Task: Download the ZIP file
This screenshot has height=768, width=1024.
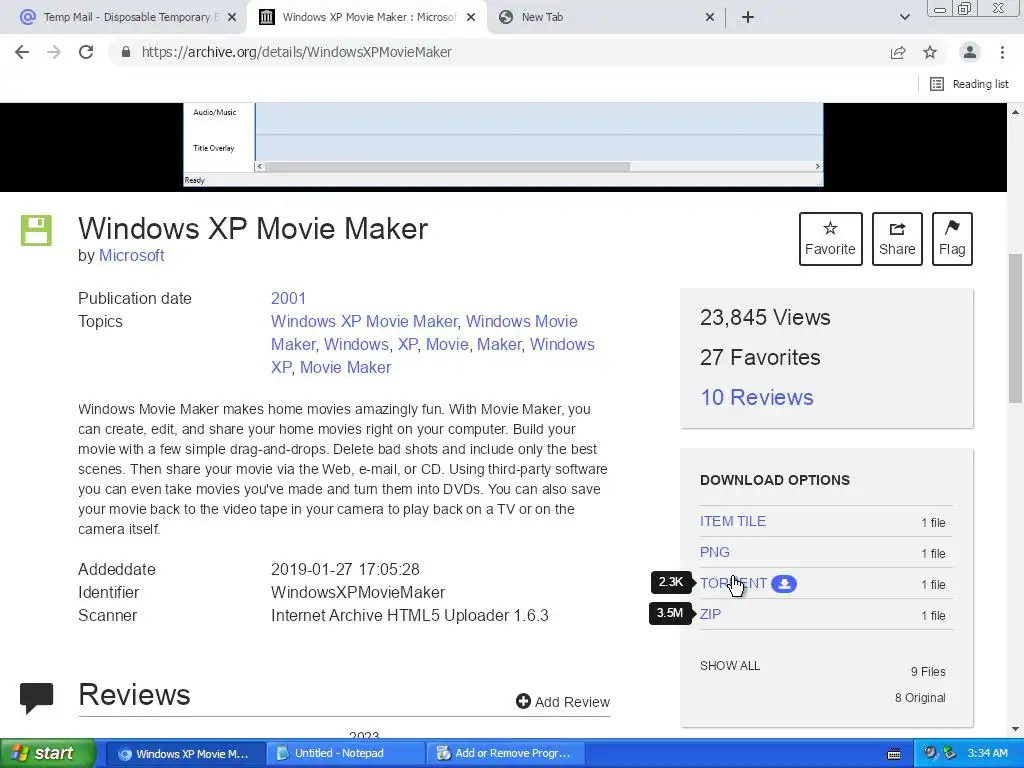Action: (711, 614)
